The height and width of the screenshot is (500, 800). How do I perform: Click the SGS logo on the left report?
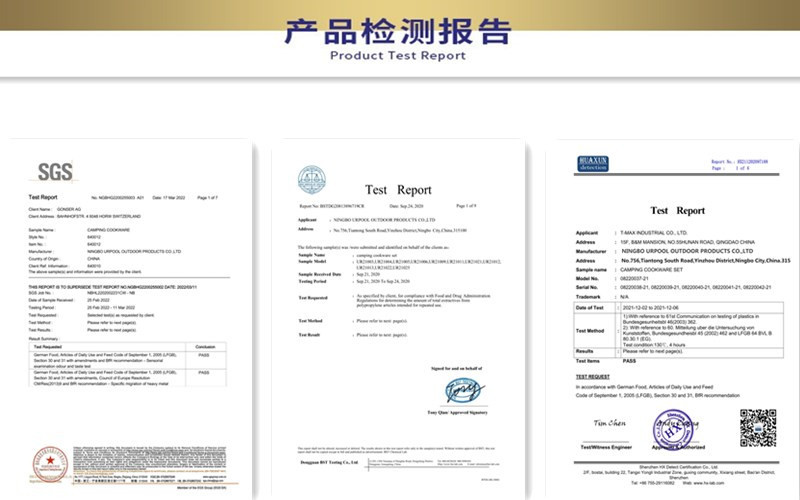point(55,172)
